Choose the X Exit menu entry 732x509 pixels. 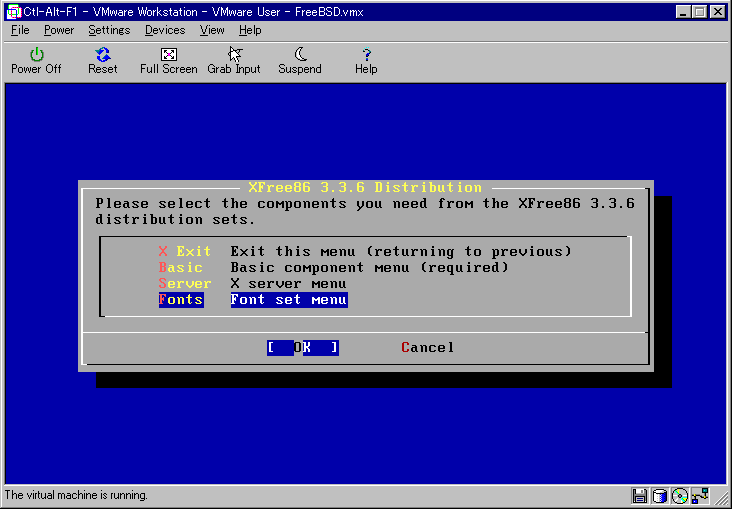(x=184, y=251)
